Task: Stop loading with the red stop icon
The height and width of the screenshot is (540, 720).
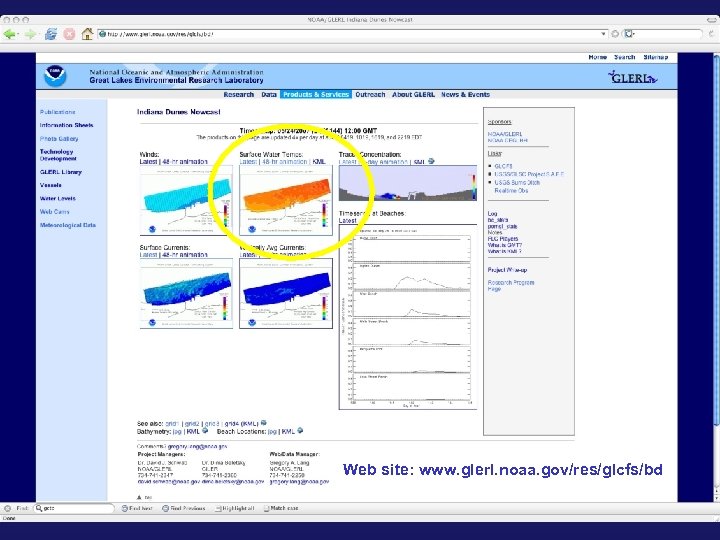Action: (69, 34)
